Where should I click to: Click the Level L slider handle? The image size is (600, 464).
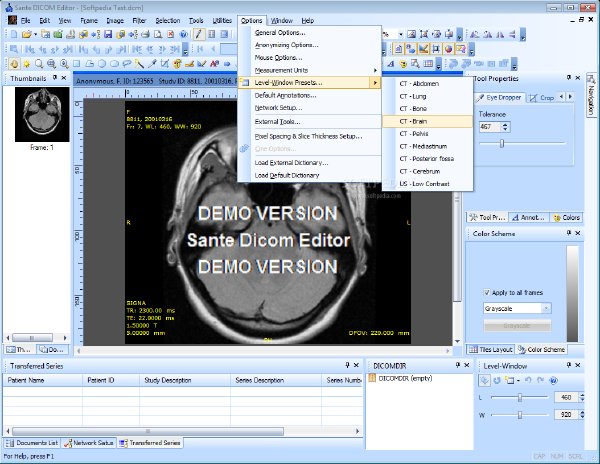tap(520, 398)
